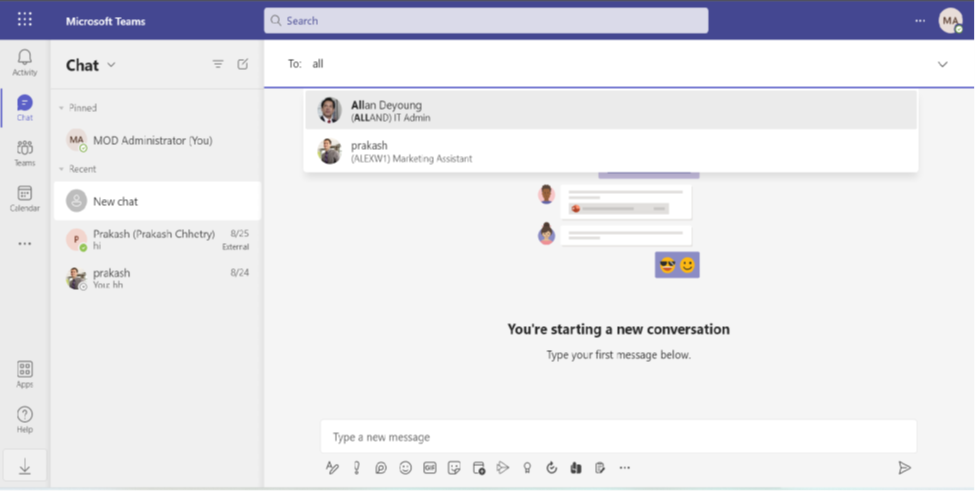Open the Approvals icon
Image resolution: width=975 pixels, height=491 pixels.
pos(552,468)
